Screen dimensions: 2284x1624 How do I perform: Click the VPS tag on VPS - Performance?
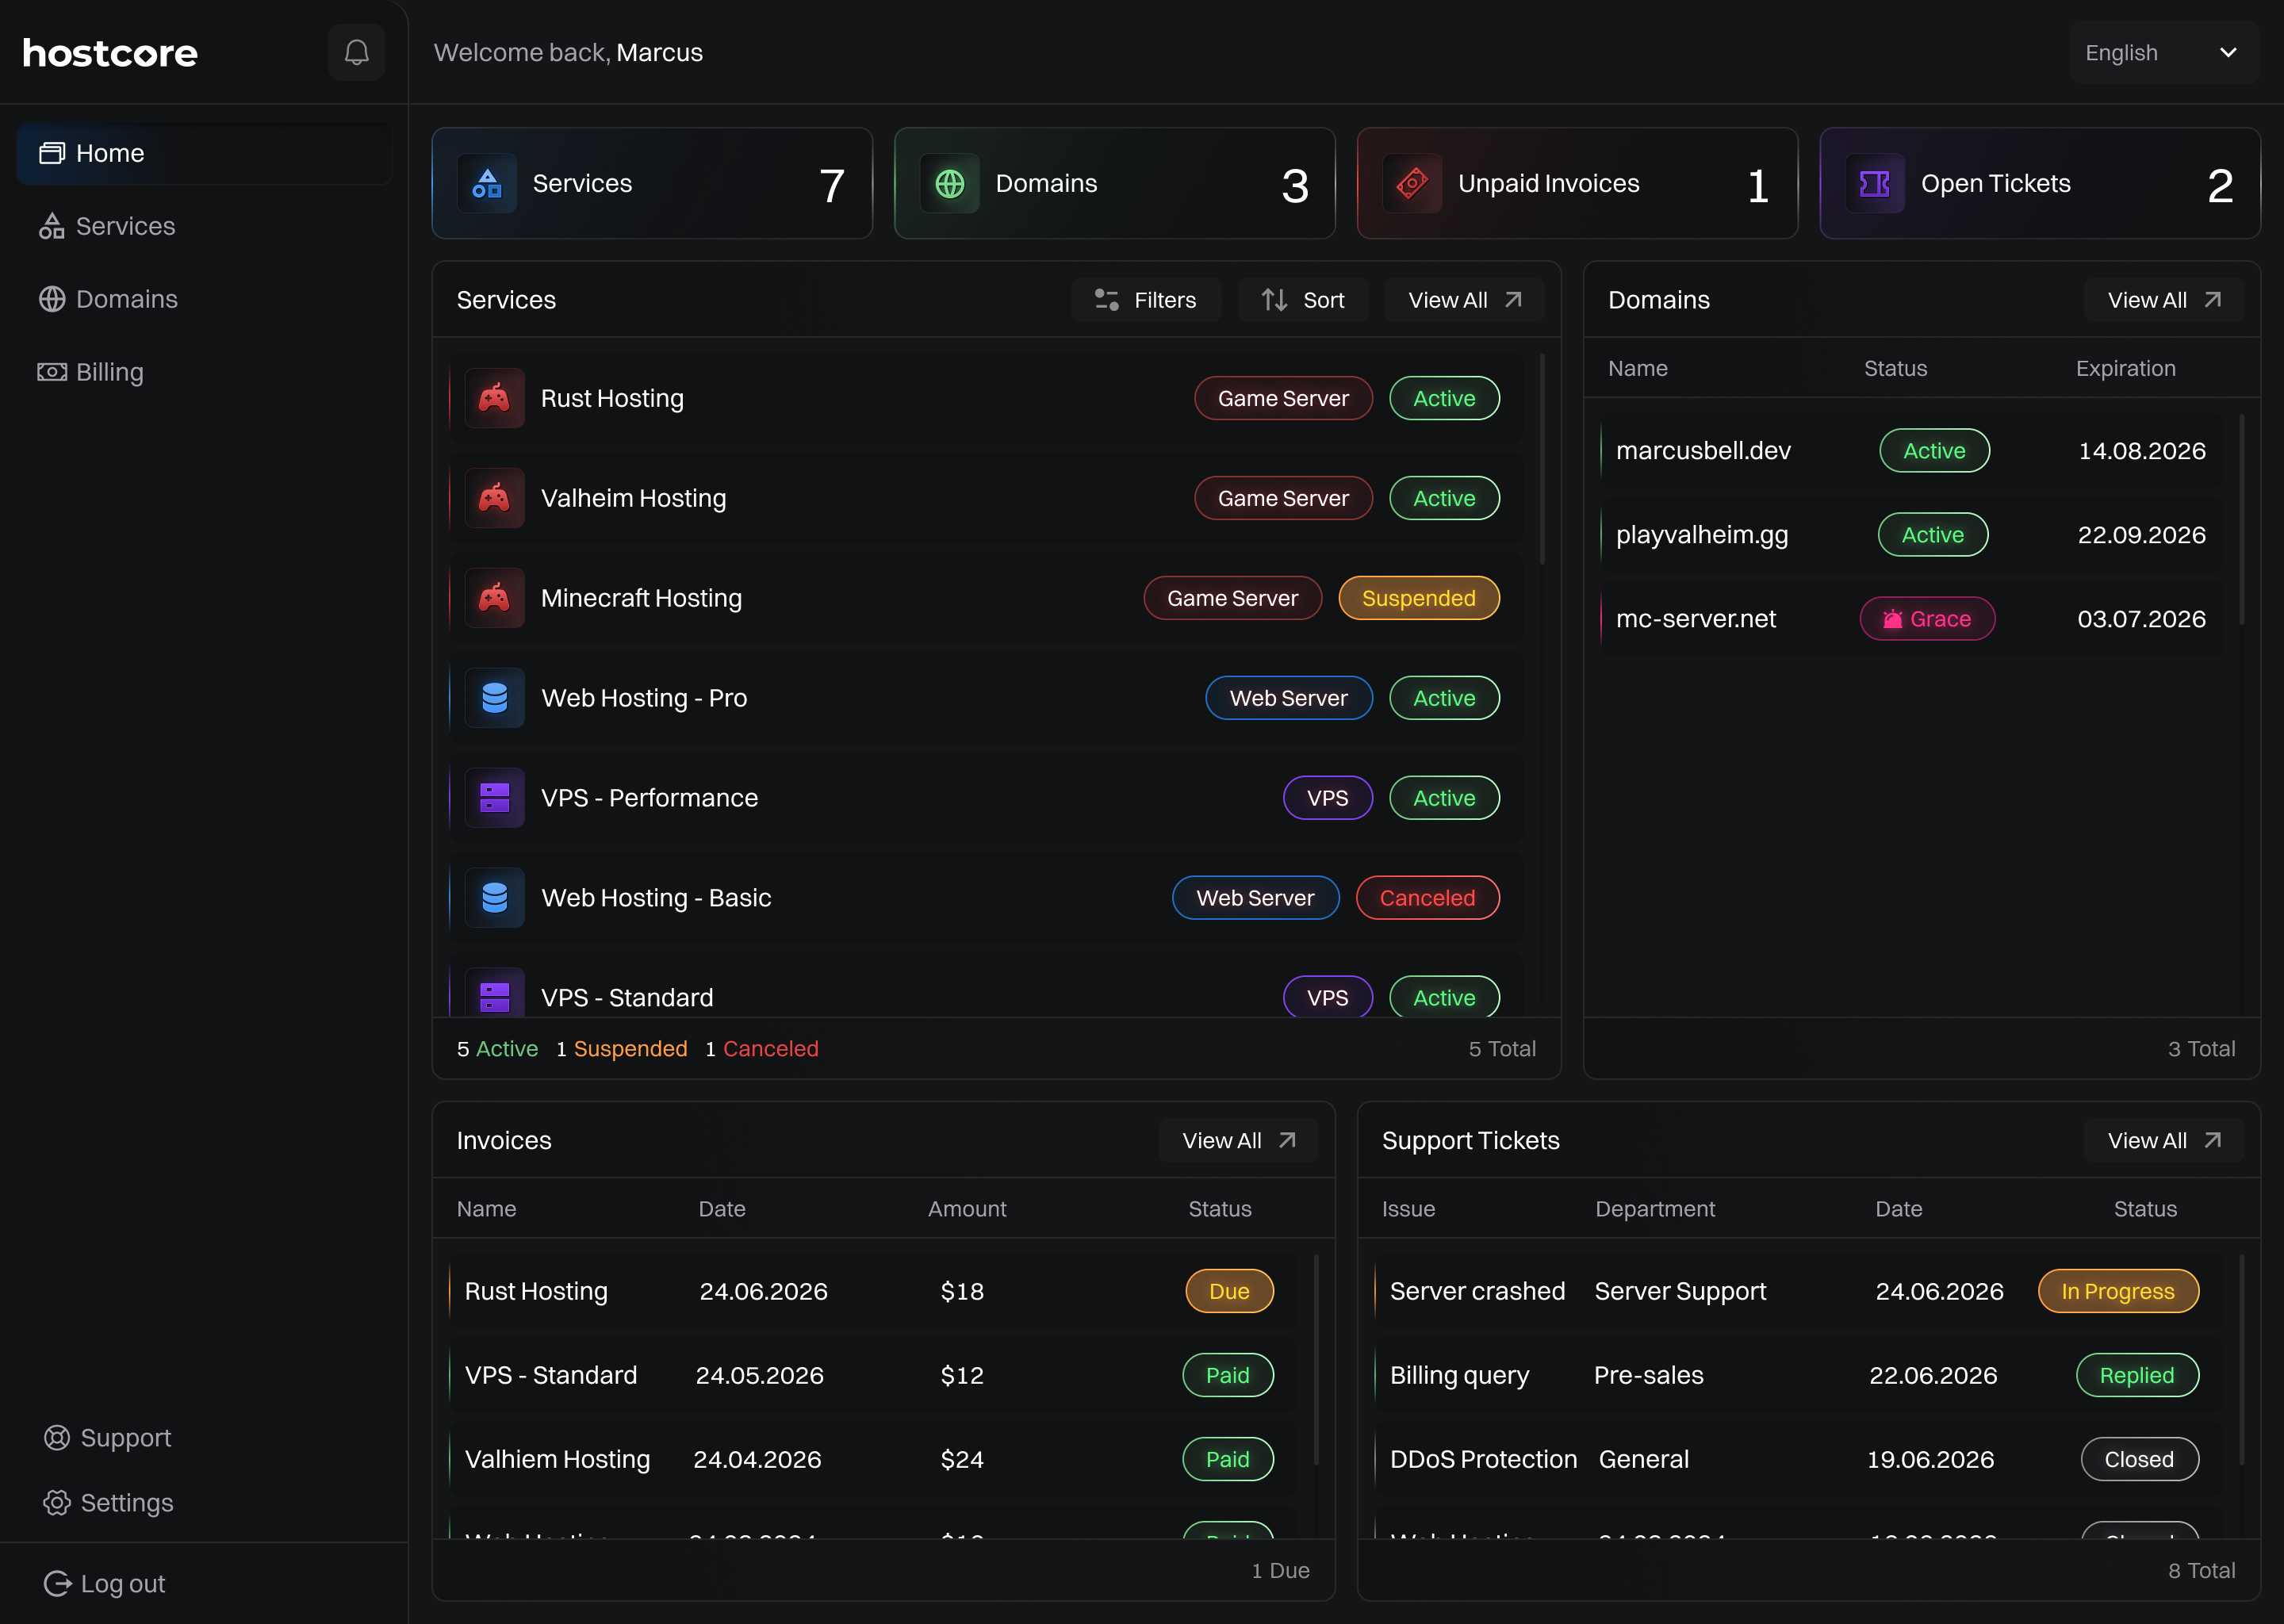(1327, 798)
